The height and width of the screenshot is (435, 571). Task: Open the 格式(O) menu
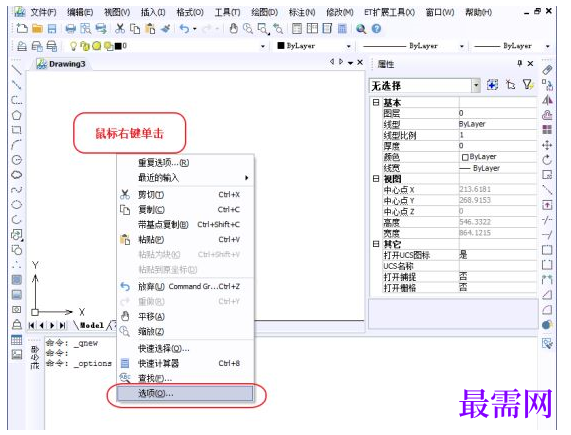pos(190,12)
